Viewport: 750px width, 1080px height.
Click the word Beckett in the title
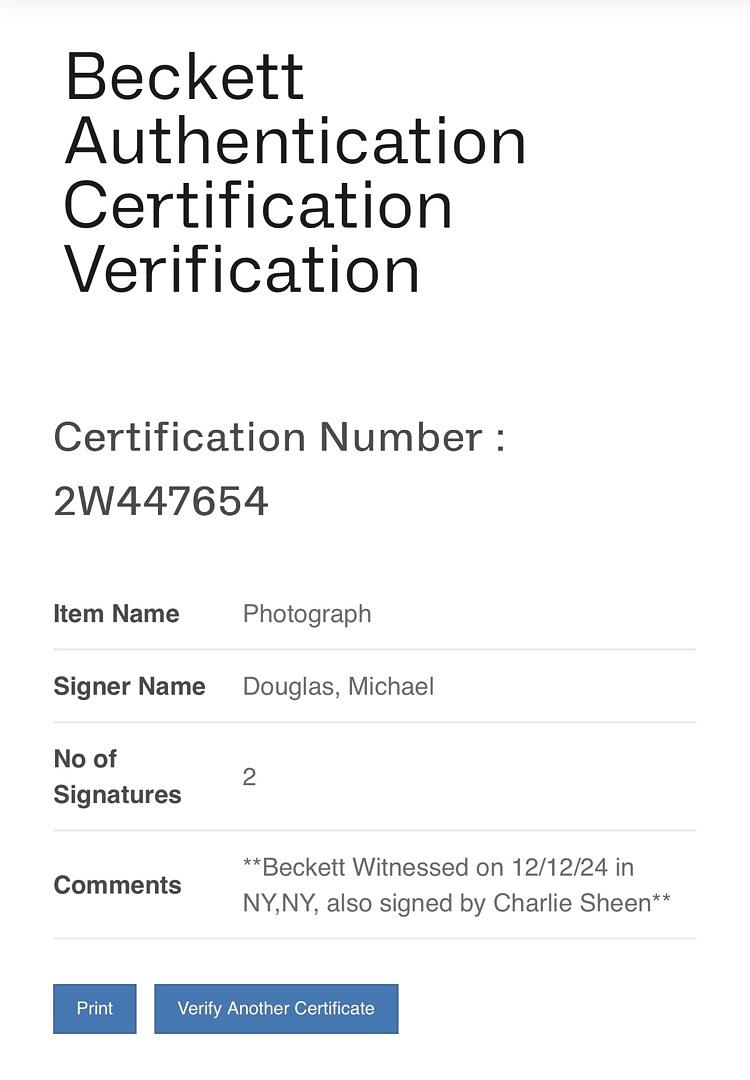coord(184,76)
